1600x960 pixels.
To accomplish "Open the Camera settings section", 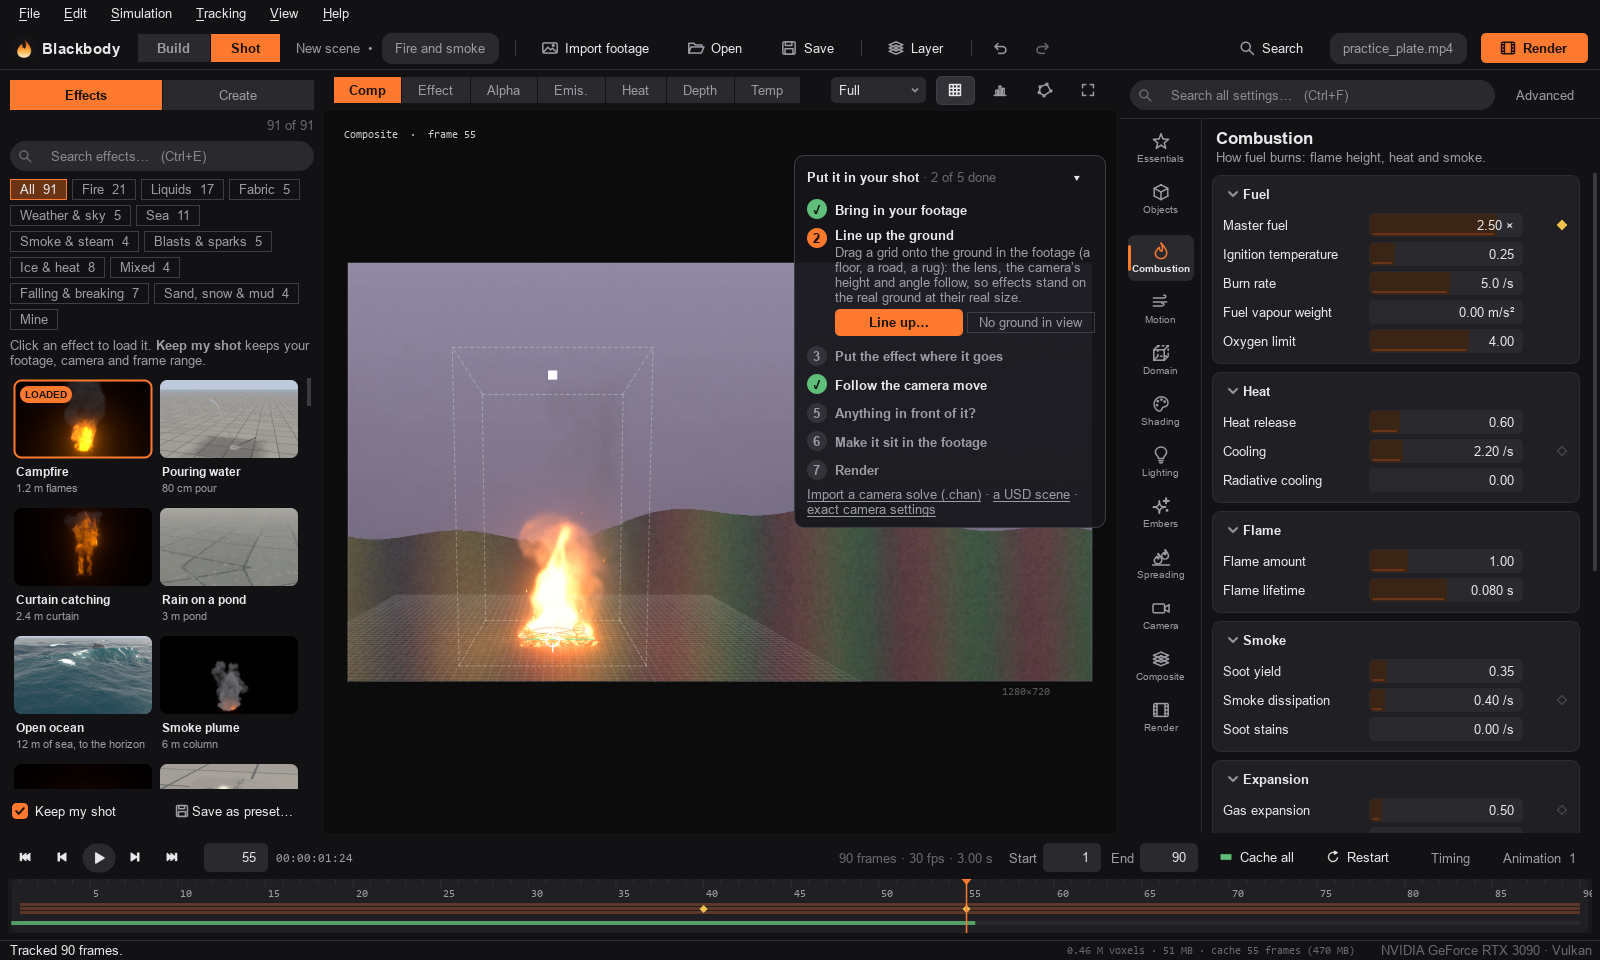I will (1160, 615).
